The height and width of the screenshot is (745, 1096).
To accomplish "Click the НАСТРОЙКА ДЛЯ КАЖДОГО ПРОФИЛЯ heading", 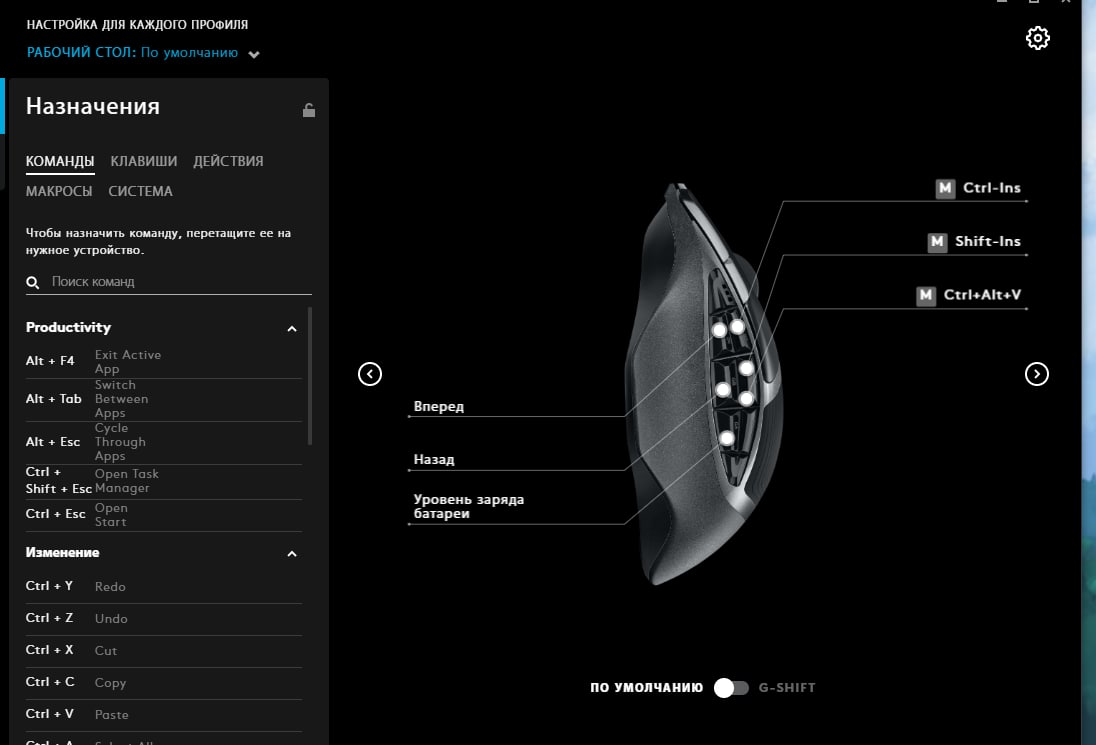I will click(x=137, y=24).
